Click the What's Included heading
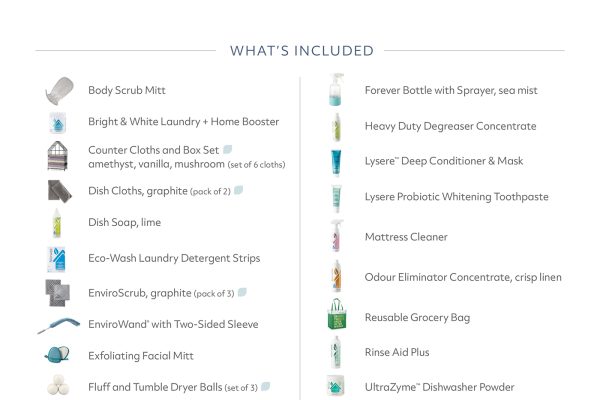This screenshot has height=400, width=600. click(302, 51)
